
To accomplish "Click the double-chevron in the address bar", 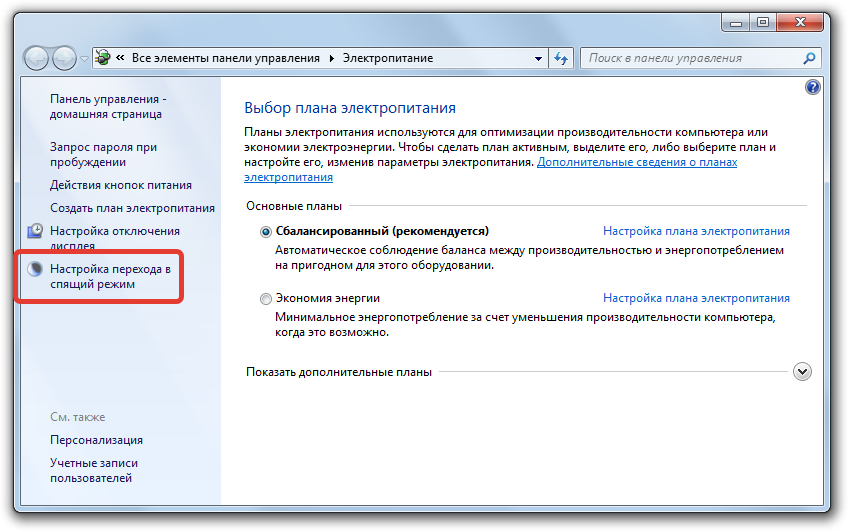I will click(x=120, y=57).
